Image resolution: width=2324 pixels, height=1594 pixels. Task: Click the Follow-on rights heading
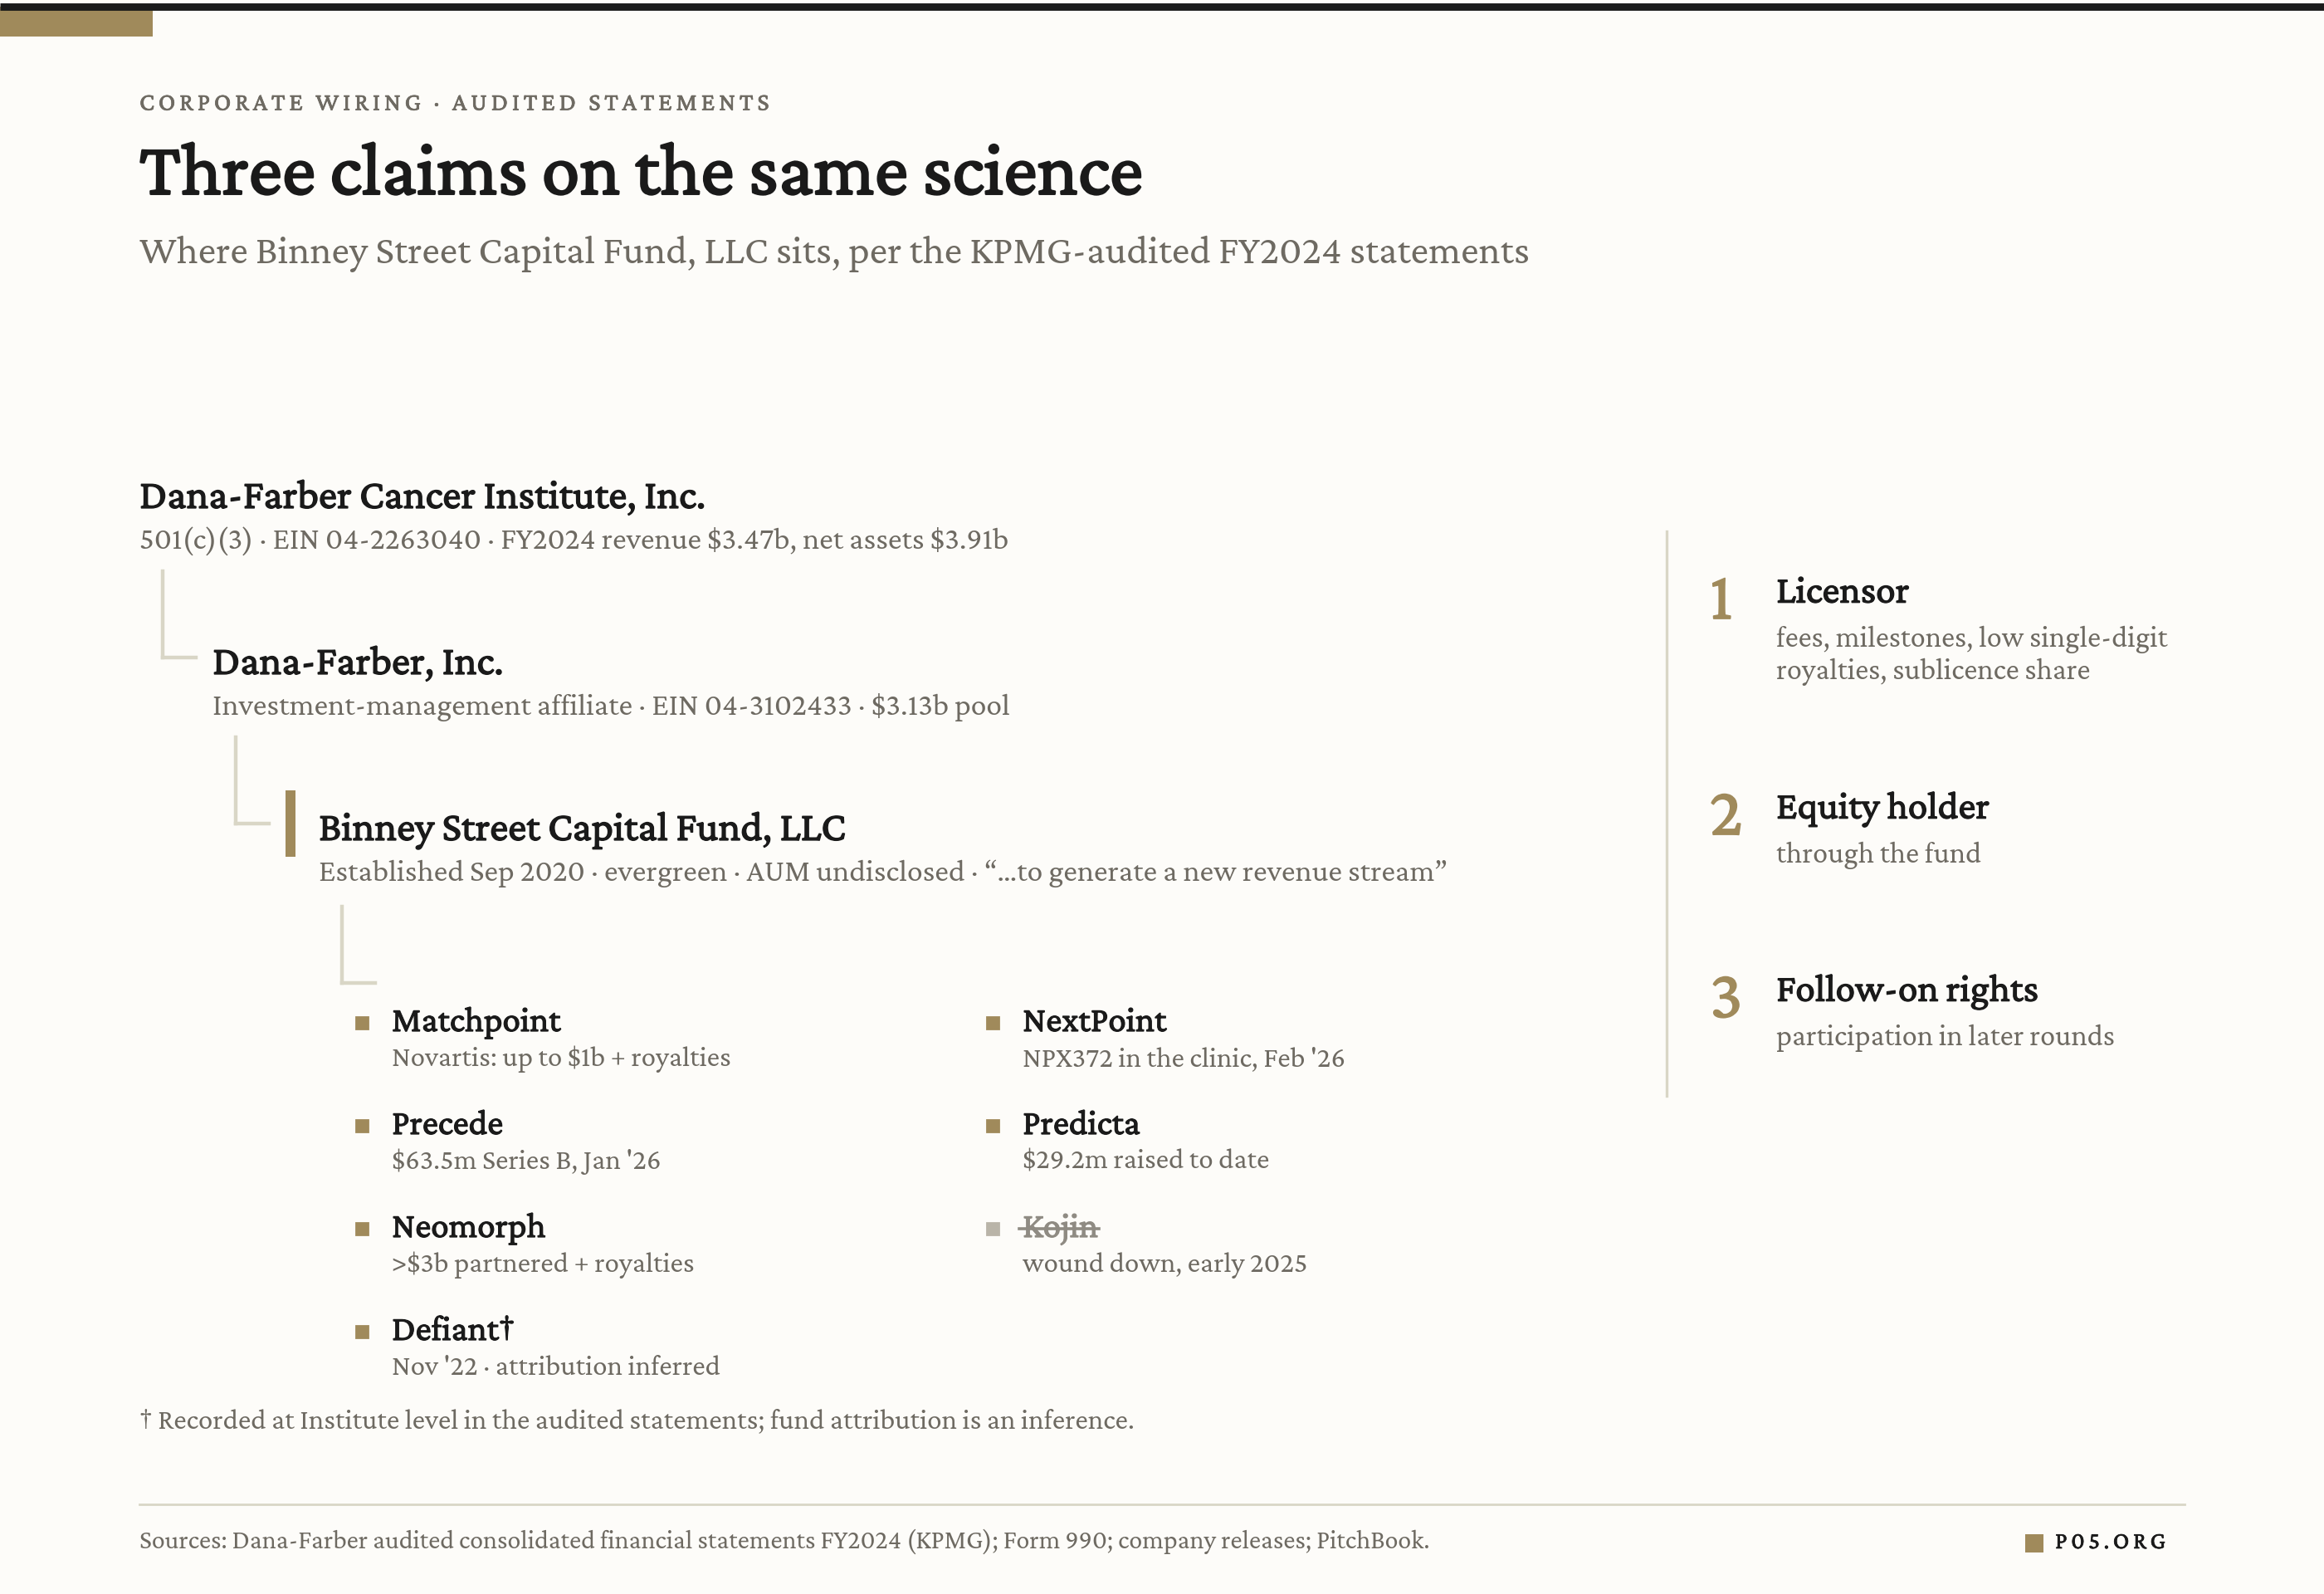pyautogui.click(x=1906, y=990)
